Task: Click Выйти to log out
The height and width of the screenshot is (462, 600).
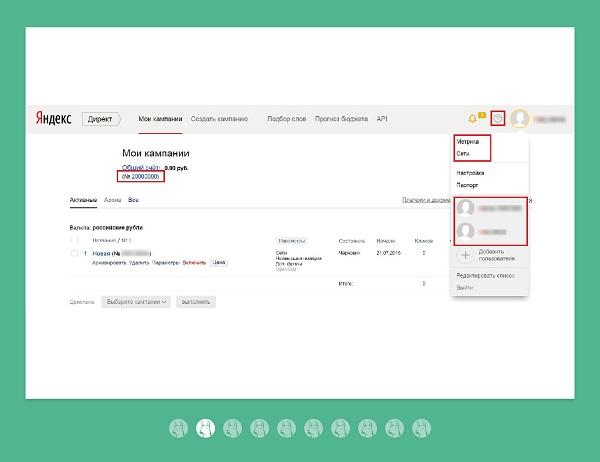Action: (465, 287)
